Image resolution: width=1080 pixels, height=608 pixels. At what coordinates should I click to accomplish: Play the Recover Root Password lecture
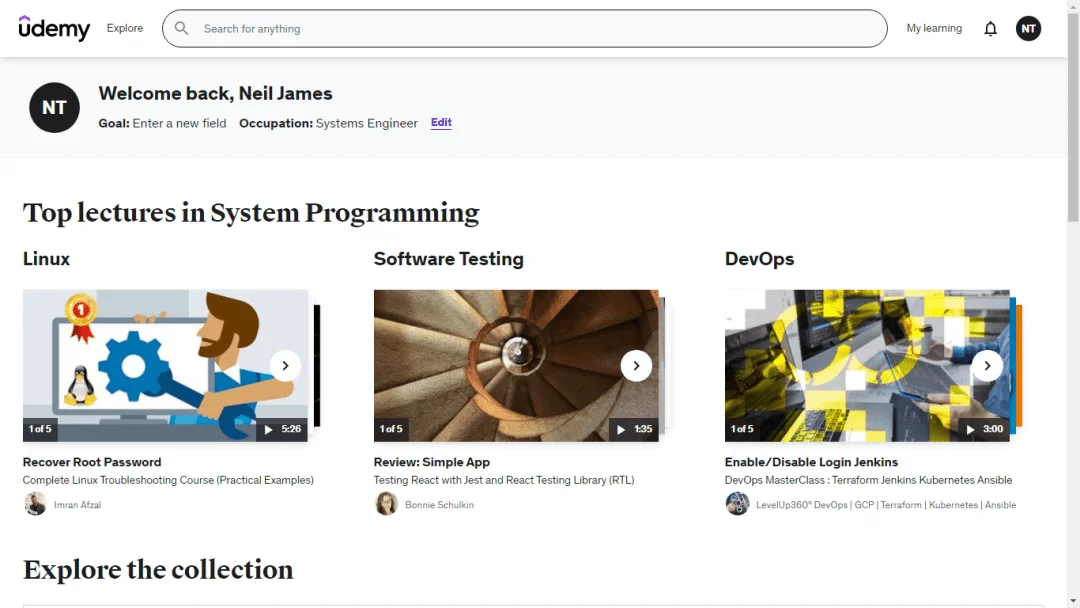pos(165,366)
